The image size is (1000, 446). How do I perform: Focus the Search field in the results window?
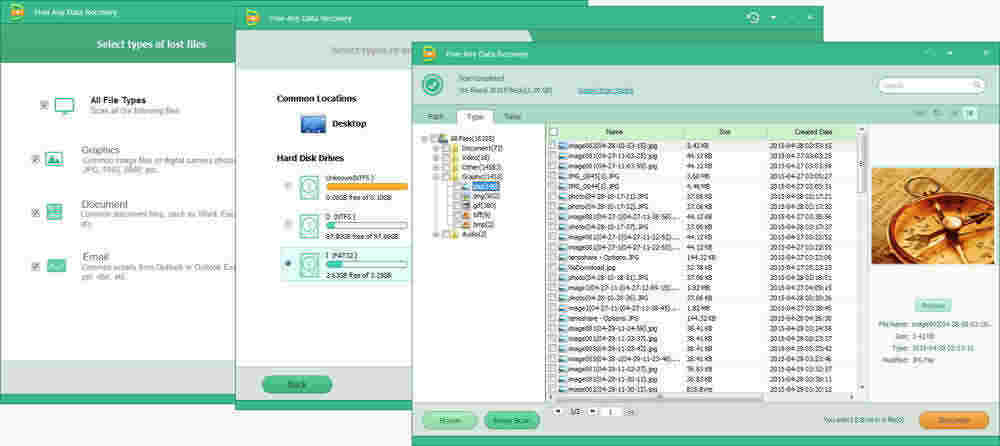click(x=931, y=85)
